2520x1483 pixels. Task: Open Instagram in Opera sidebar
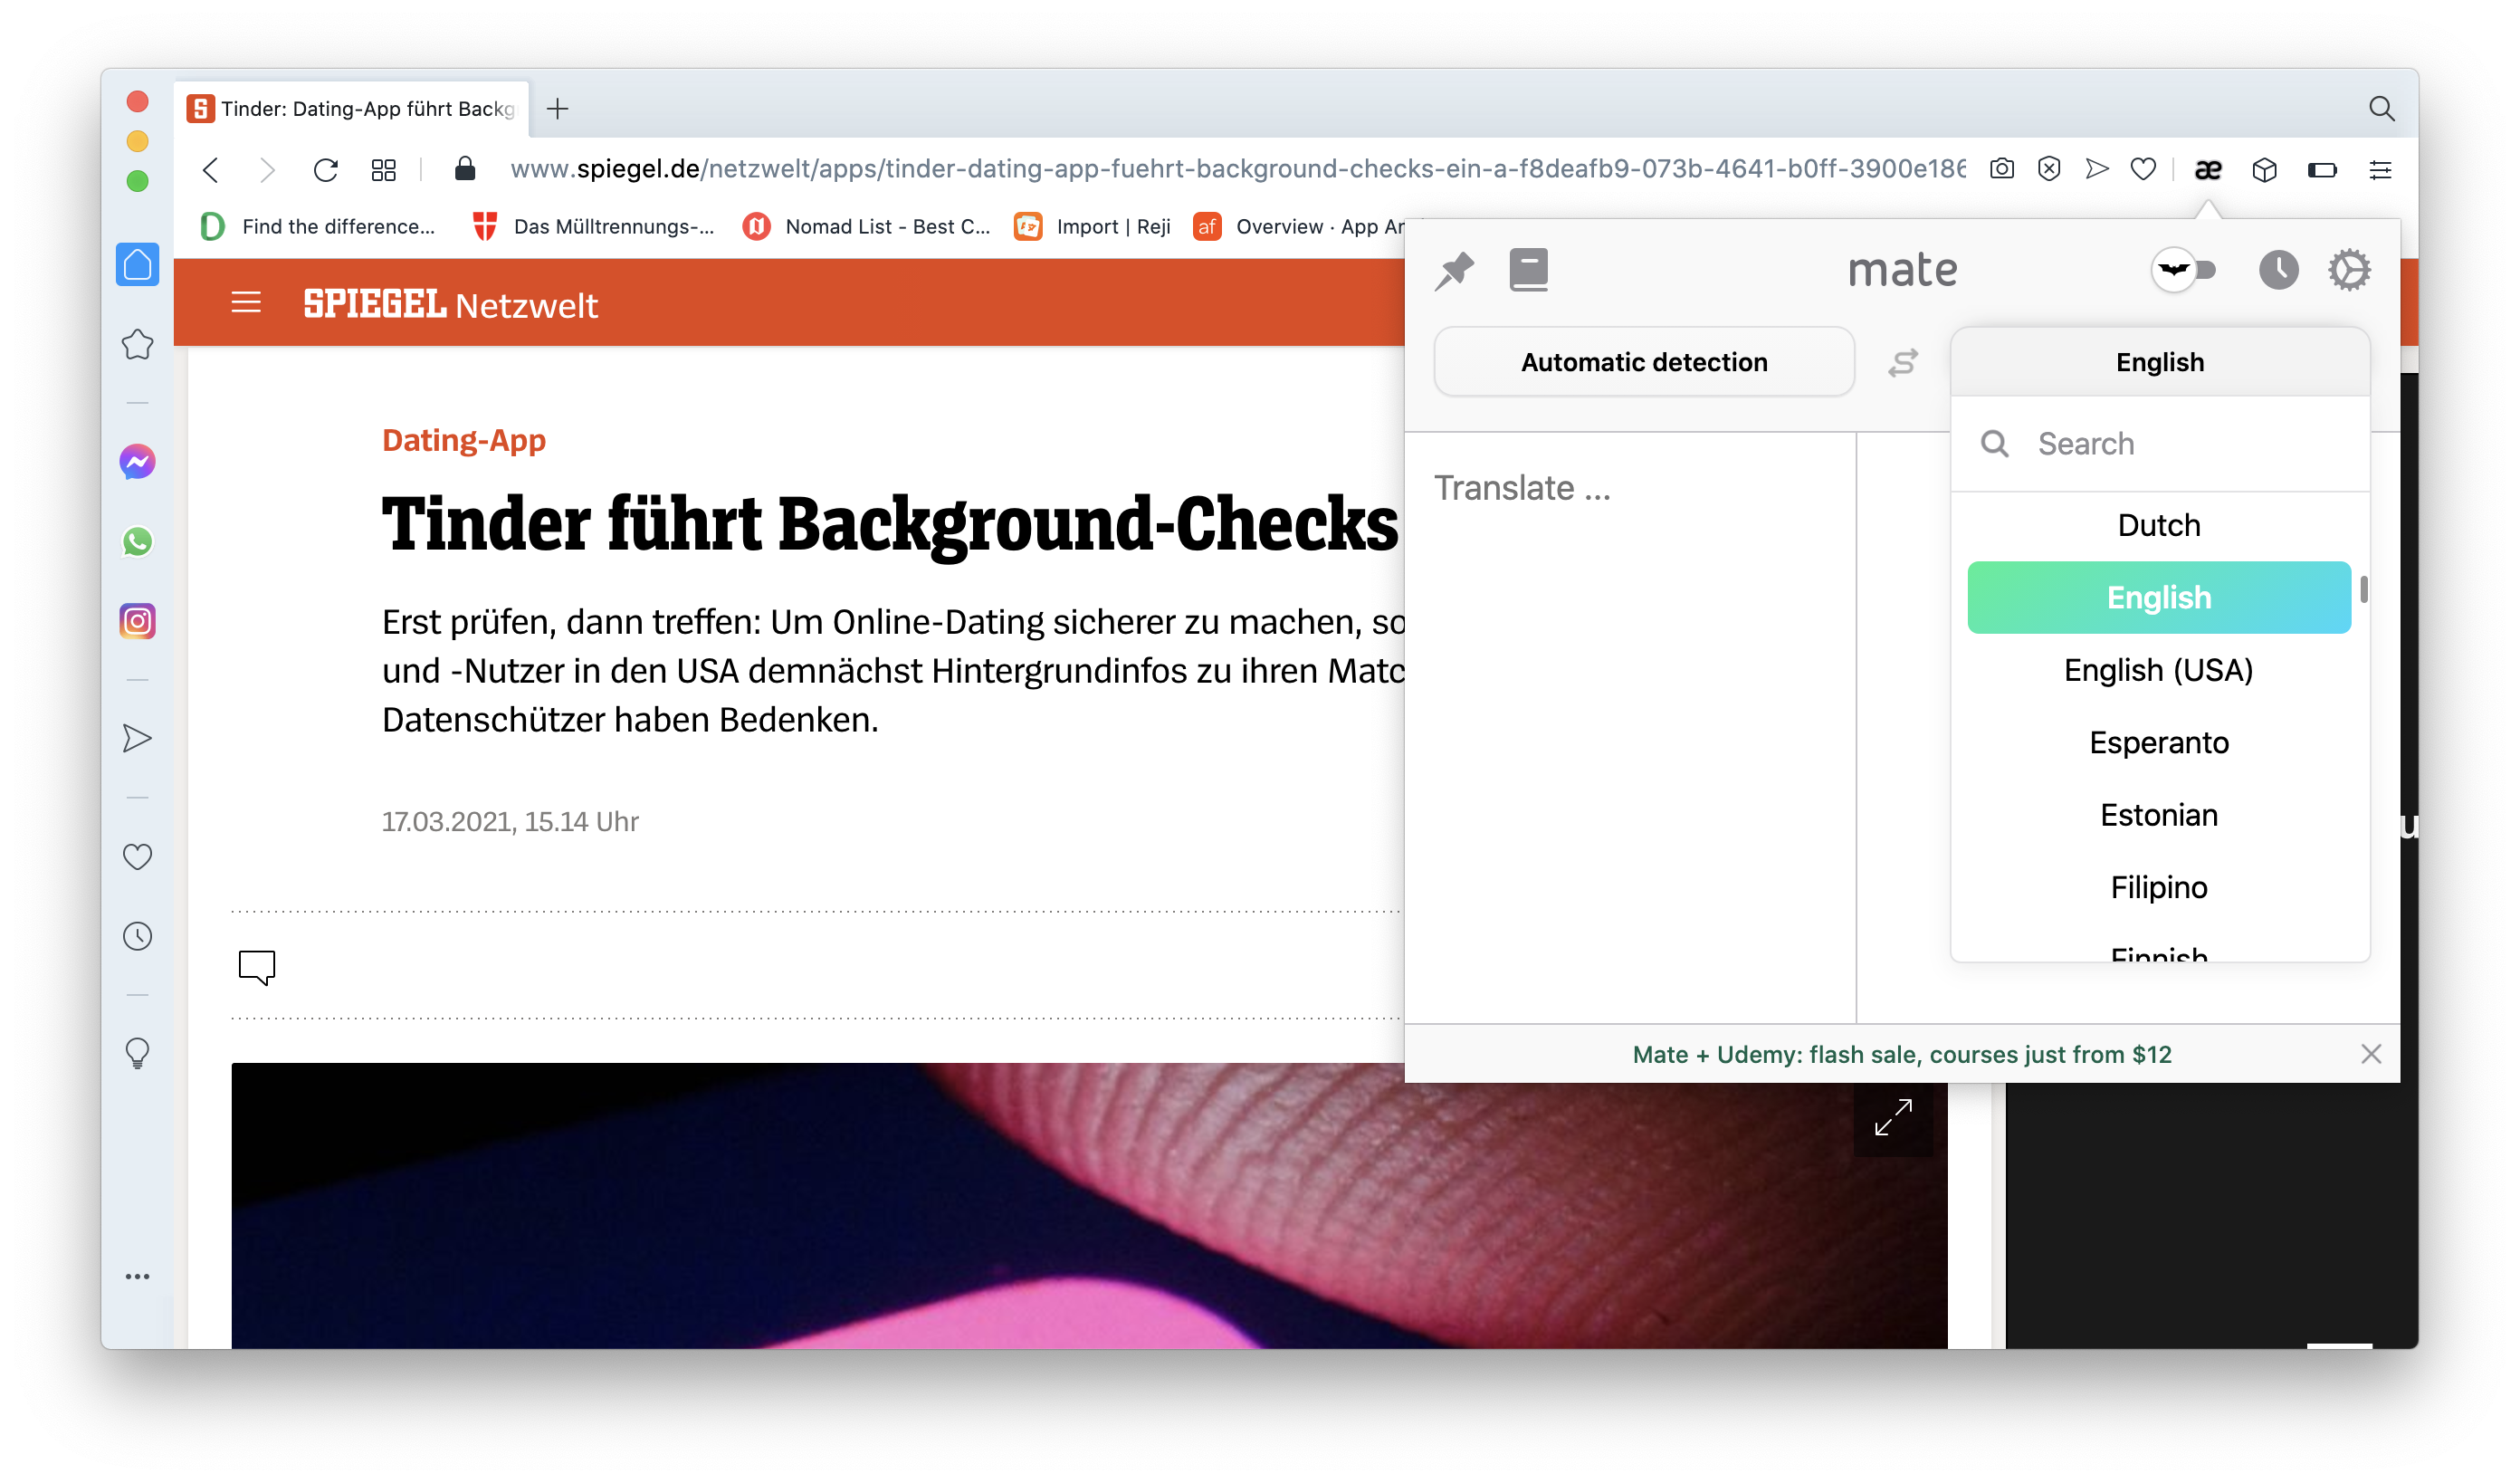137,622
